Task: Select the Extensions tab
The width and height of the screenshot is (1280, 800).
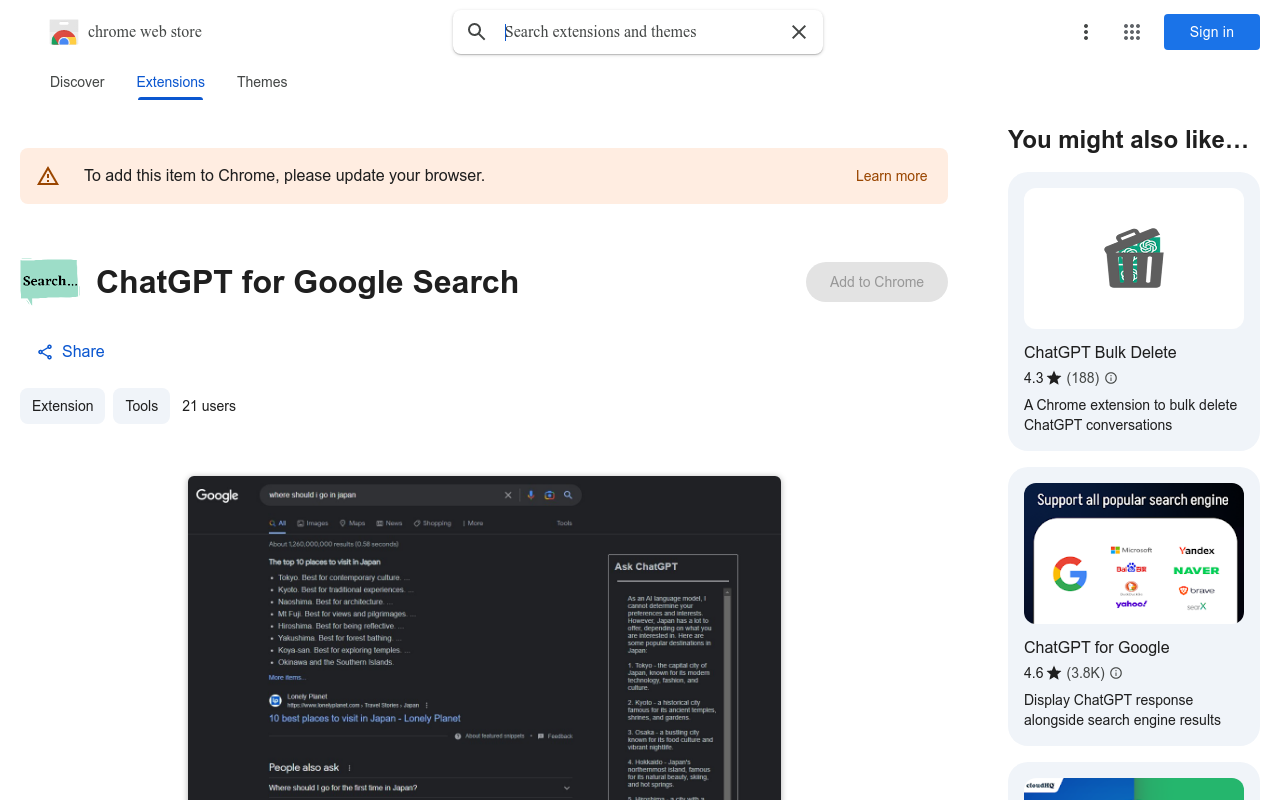Action: click(x=170, y=82)
